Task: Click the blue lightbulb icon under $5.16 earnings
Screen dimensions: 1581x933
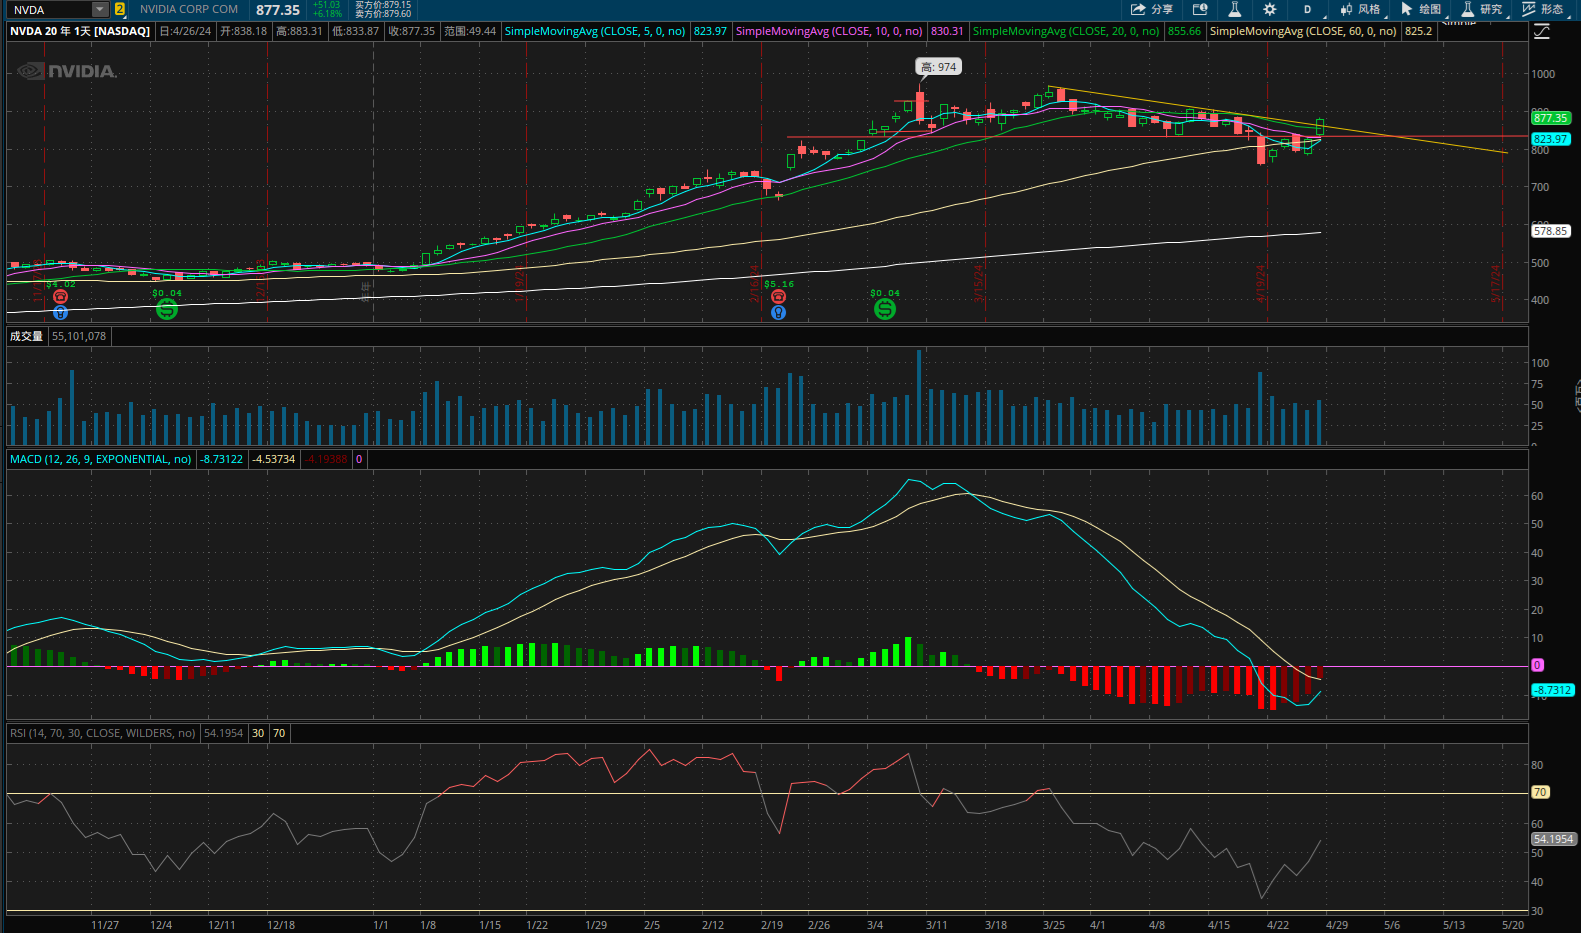Action: click(779, 313)
